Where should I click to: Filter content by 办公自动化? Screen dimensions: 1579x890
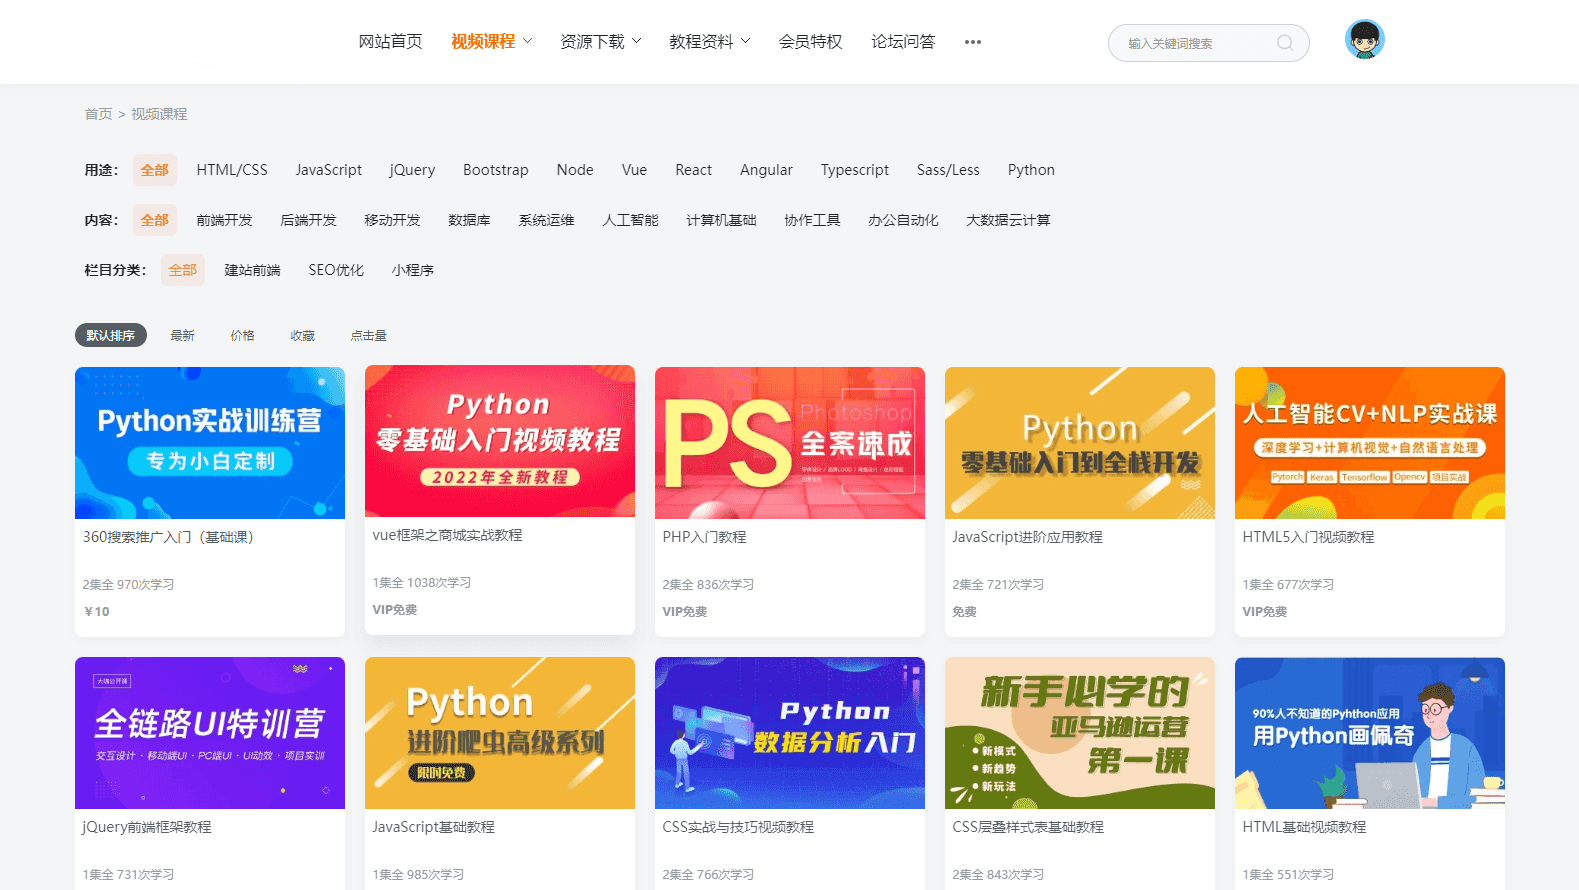(903, 220)
